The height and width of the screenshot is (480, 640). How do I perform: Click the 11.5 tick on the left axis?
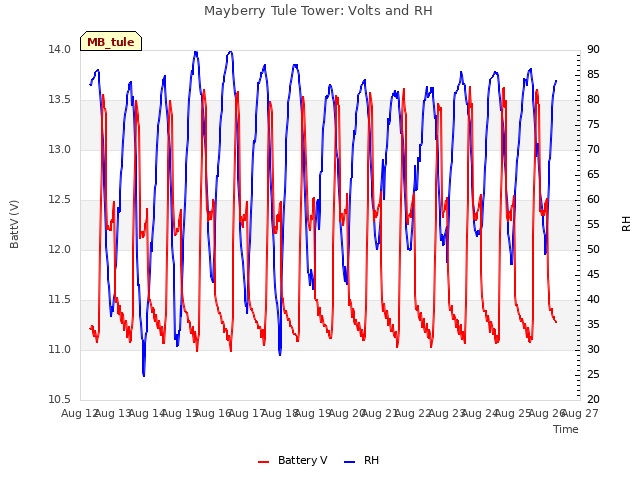[x=60, y=300]
